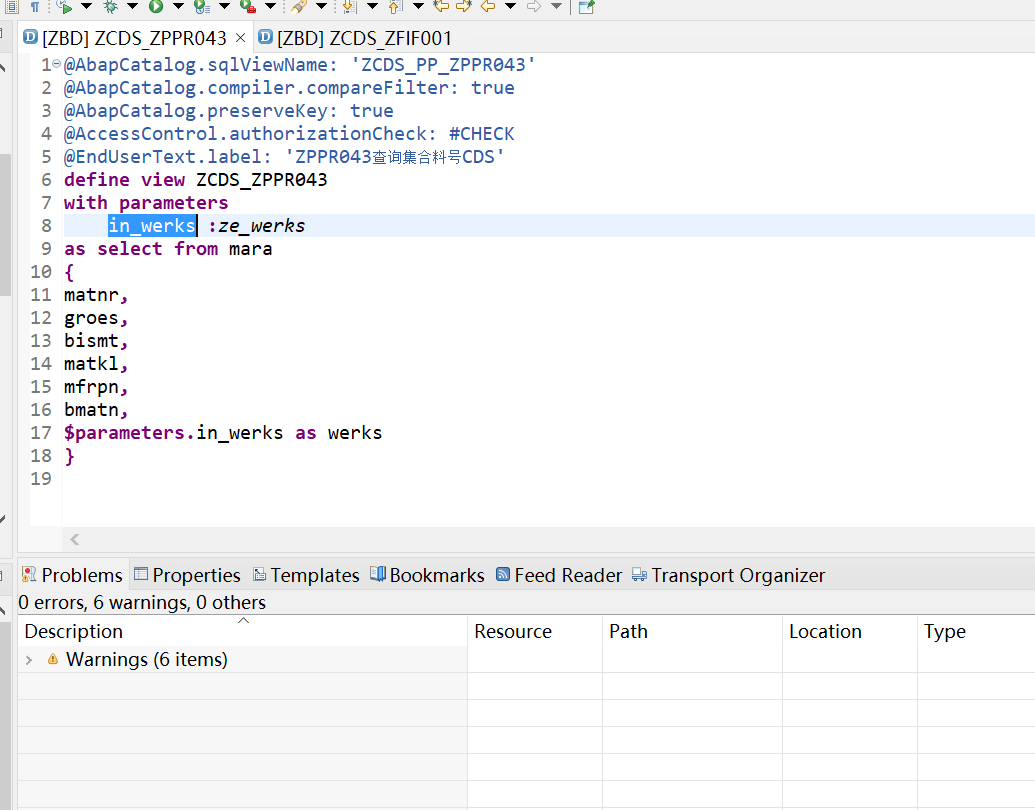1035x810 pixels.
Task: Open the run configurations dropdown beside the green play icon
Action: tap(178, 7)
